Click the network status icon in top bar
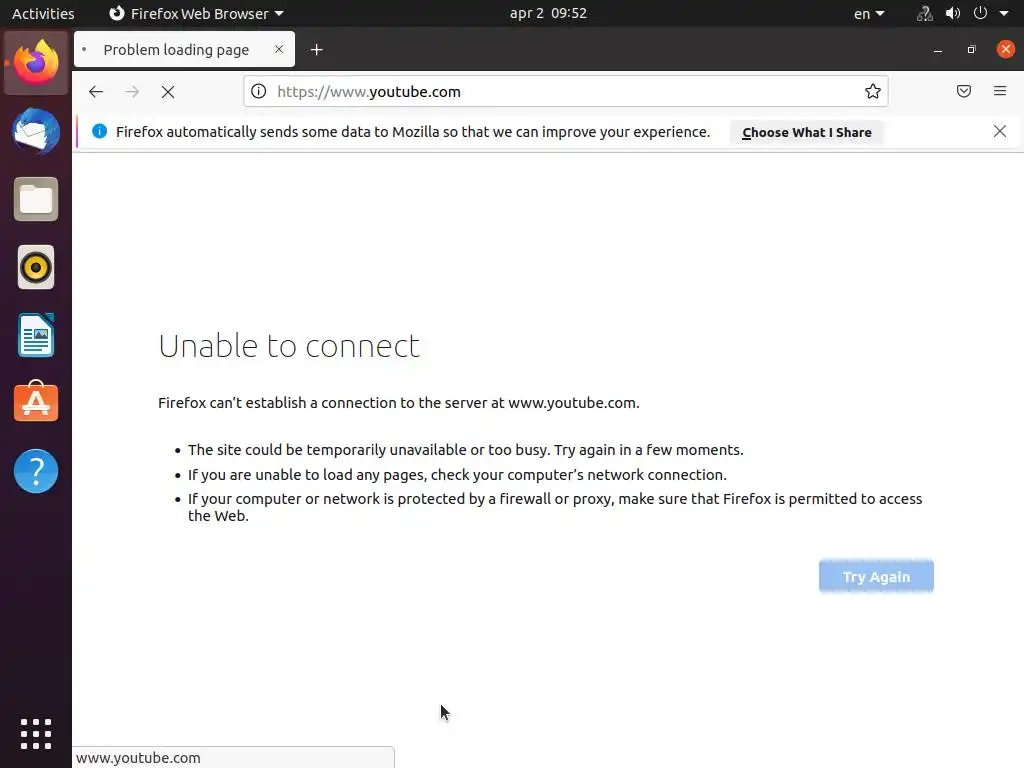Screen dimensions: 1024x768 pos(924,13)
